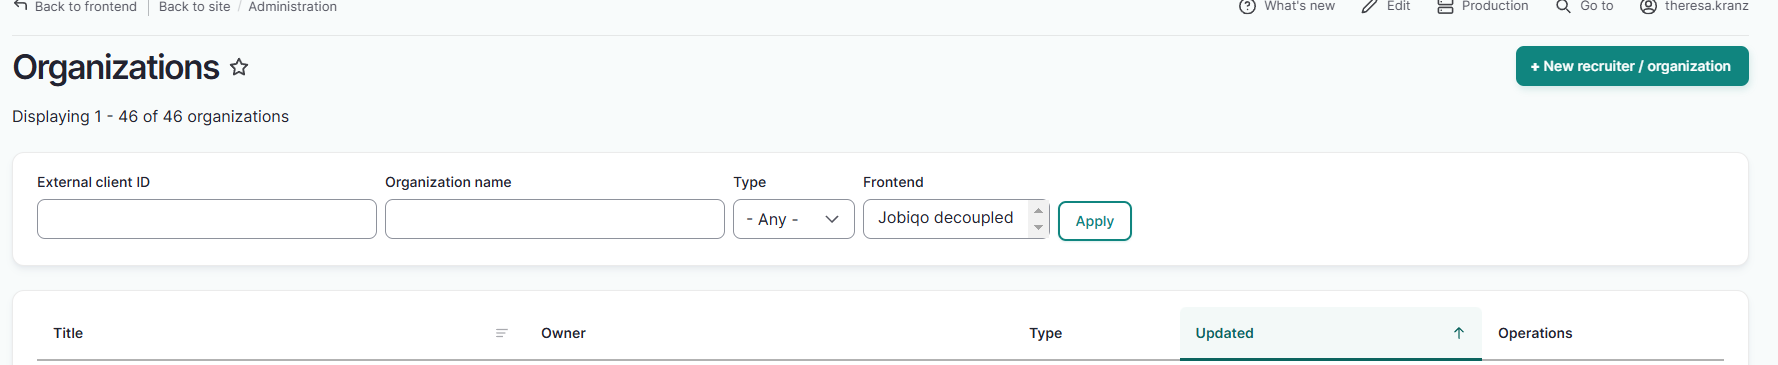1778x365 pixels.
Task: Step Frontend list down with lower arrow
Action: click(x=1038, y=227)
